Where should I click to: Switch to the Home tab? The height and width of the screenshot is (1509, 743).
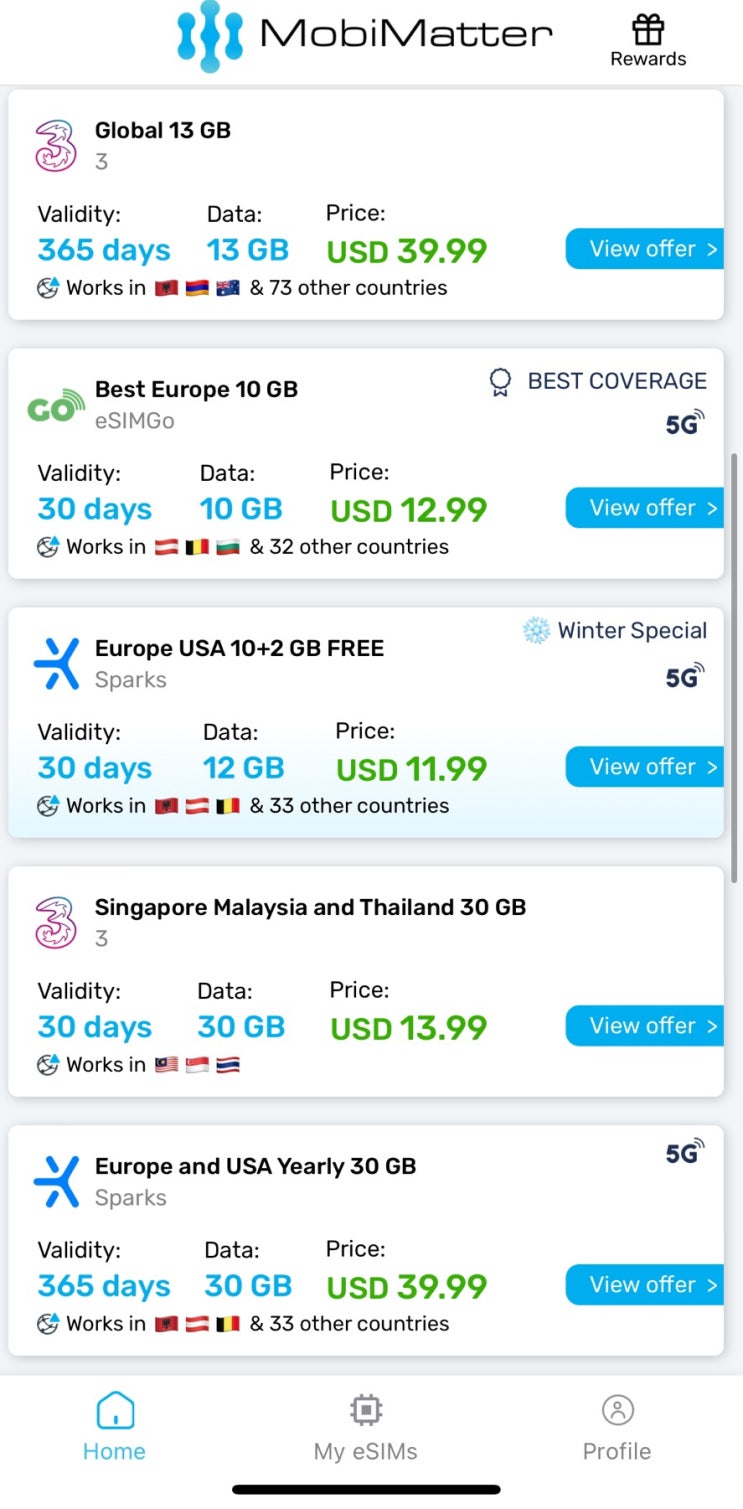click(114, 1427)
